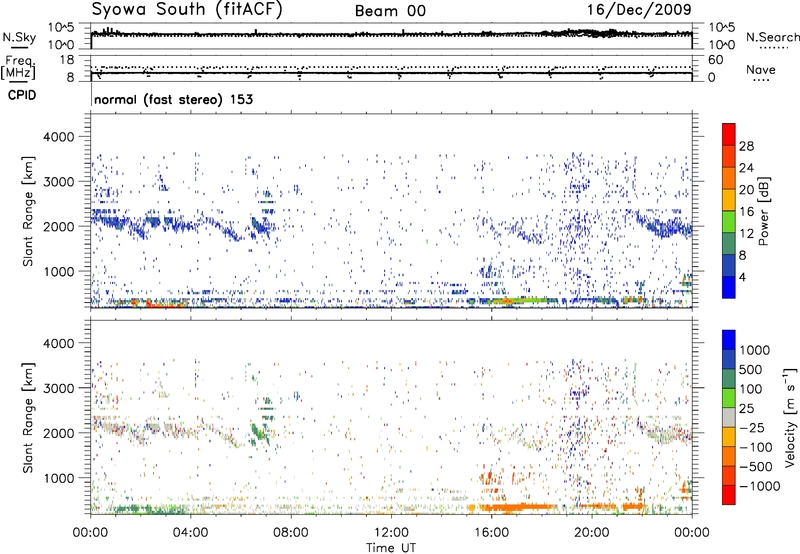Click the "−1000" label on Velocity color bar
This screenshot has height=554, width=800.
[759, 486]
